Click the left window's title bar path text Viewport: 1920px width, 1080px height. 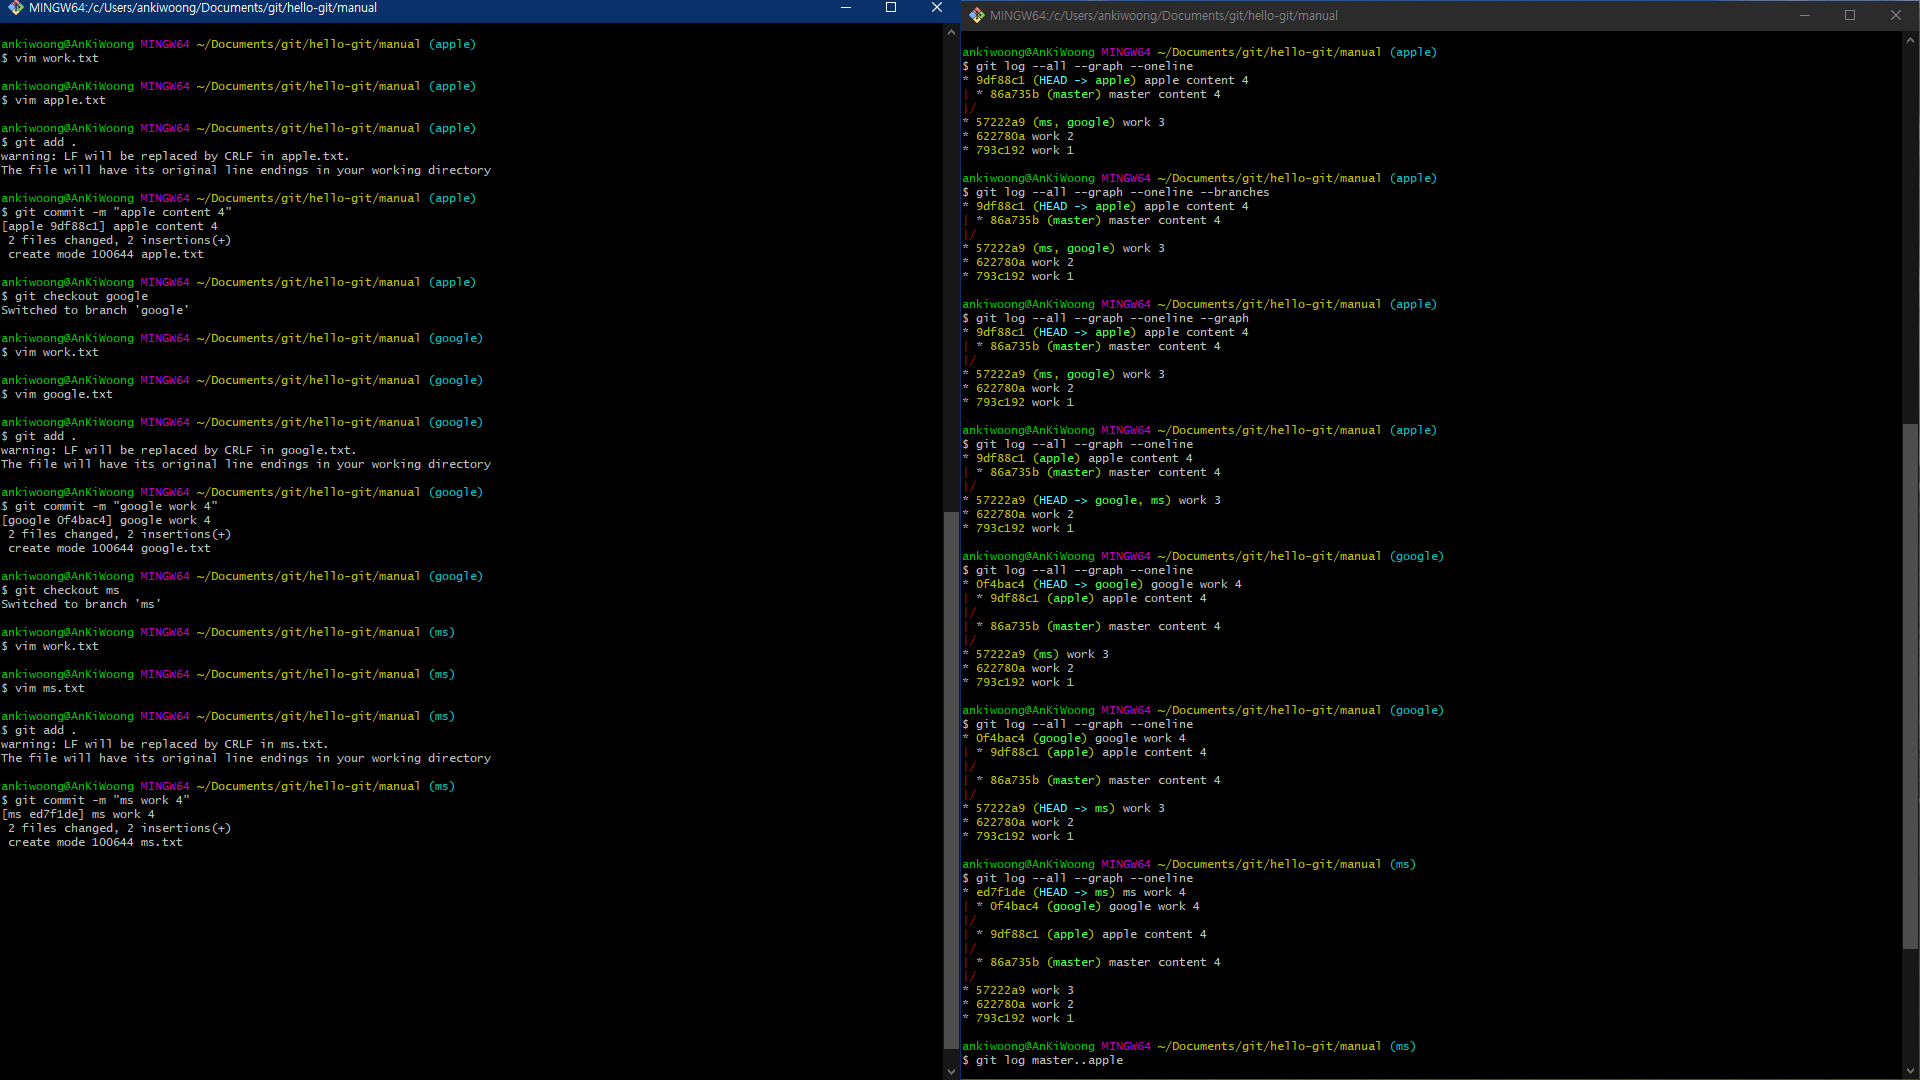coord(203,8)
